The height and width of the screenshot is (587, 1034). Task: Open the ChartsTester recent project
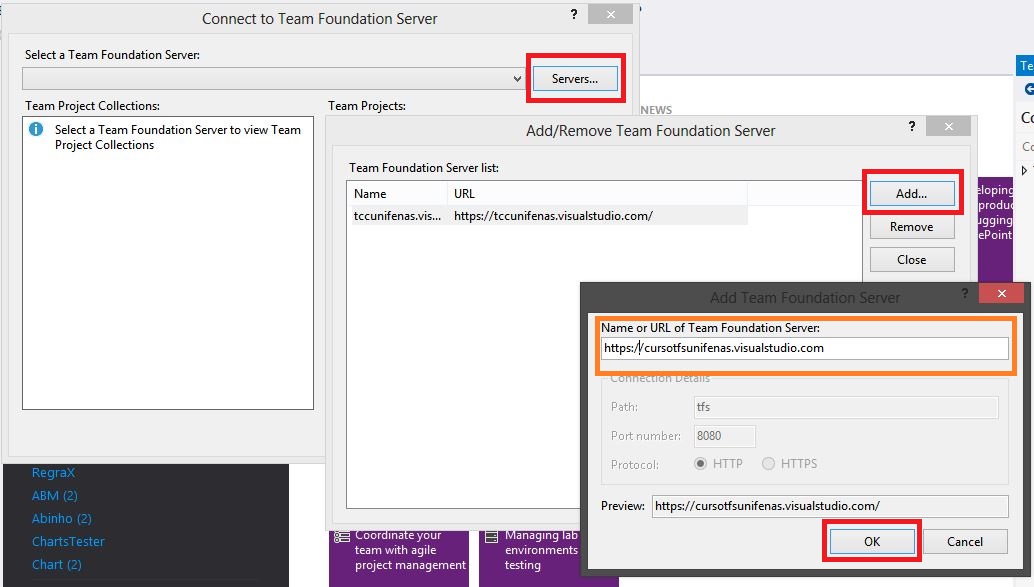[68, 541]
